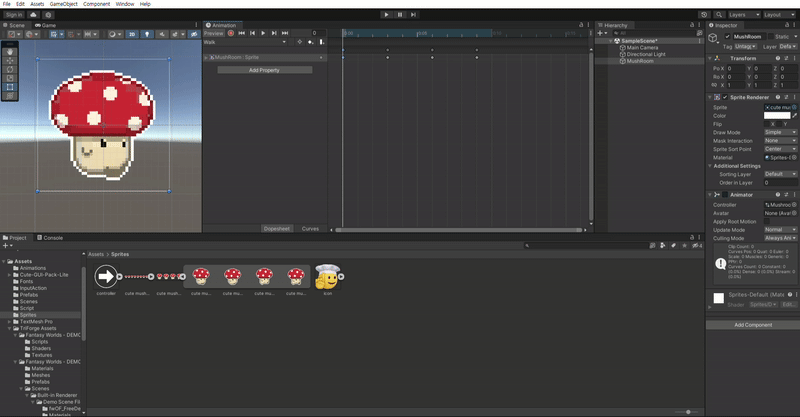Open the GameObject menu

pyautogui.click(x=64, y=4)
